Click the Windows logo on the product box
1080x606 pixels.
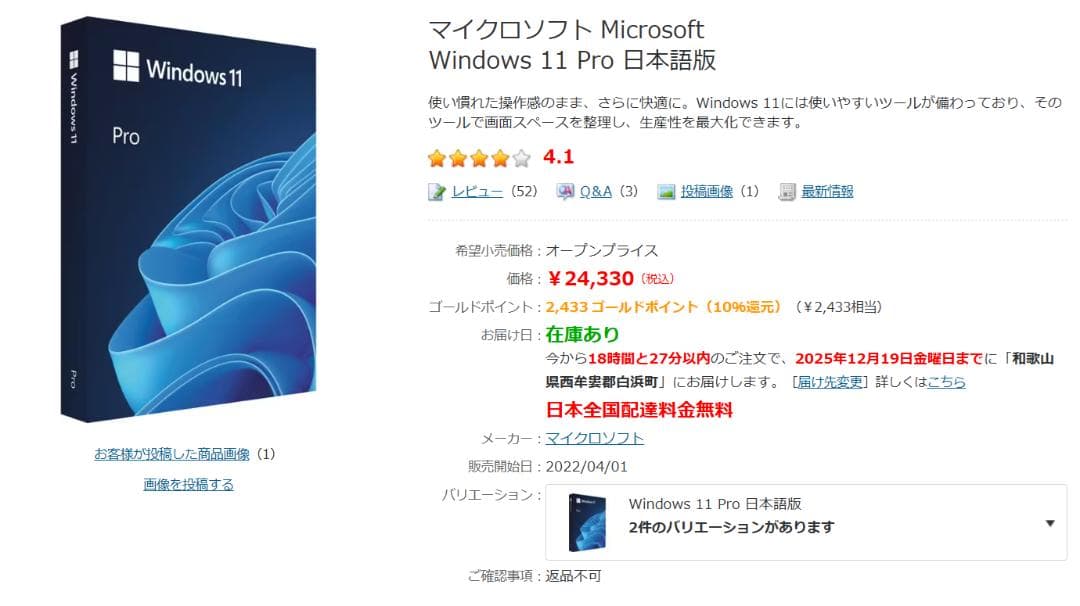coord(126,66)
